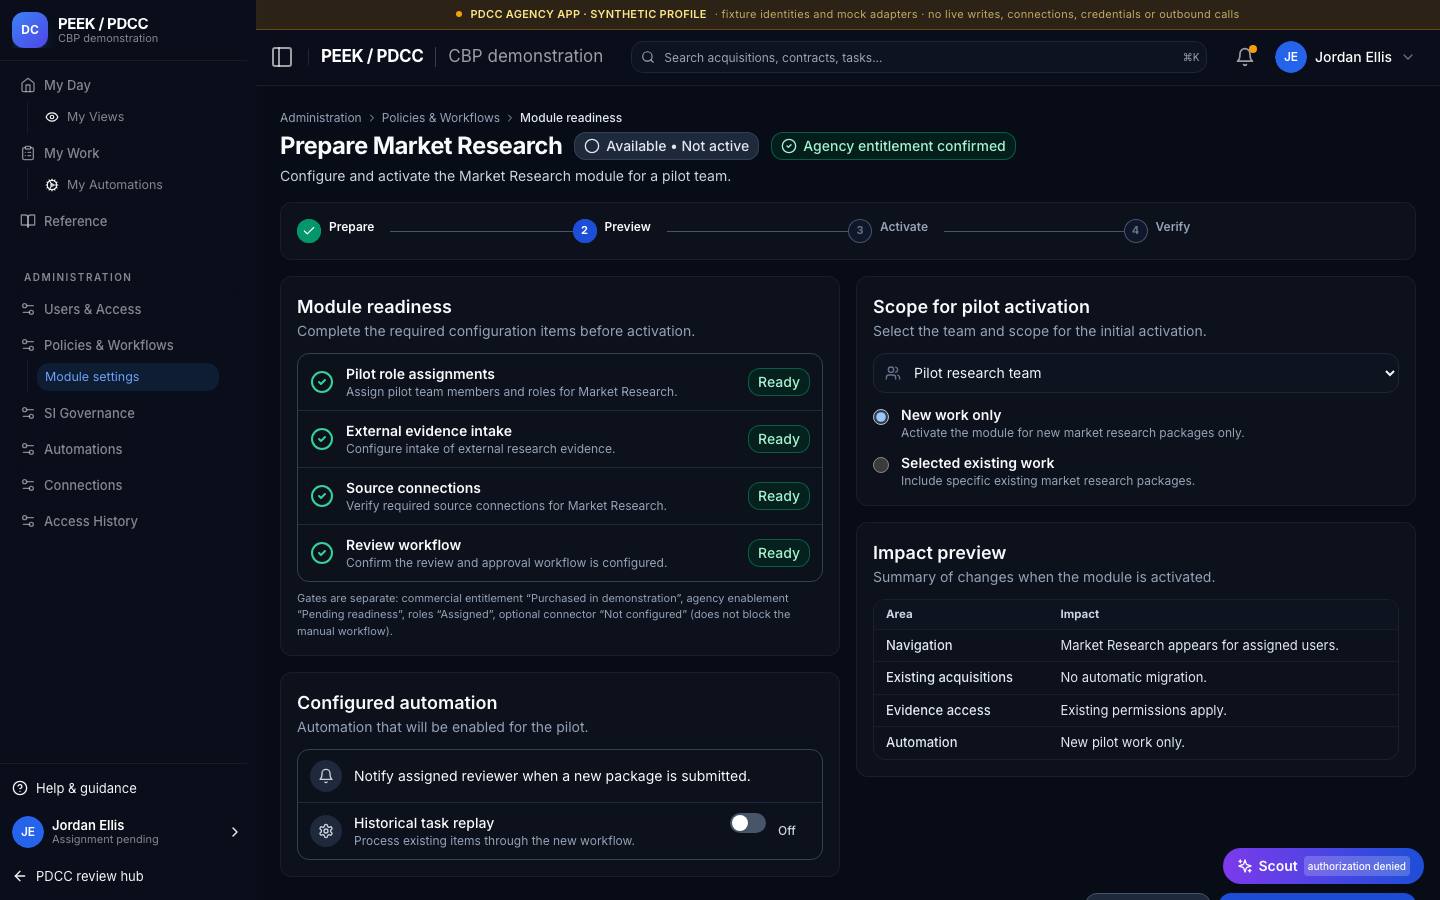1440x900 pixels.
Task: Click the My Views eye icon
Action: click(x=52, y=117)
